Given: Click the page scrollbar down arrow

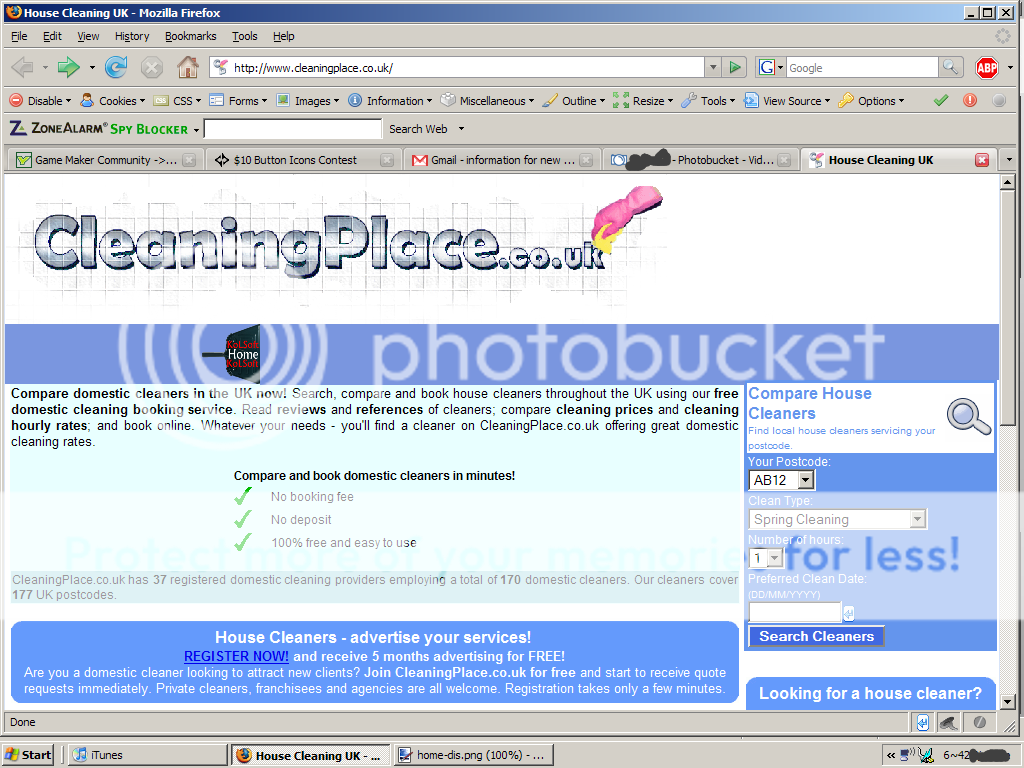Looking at the screenshot, I should tap(1007, 702).
